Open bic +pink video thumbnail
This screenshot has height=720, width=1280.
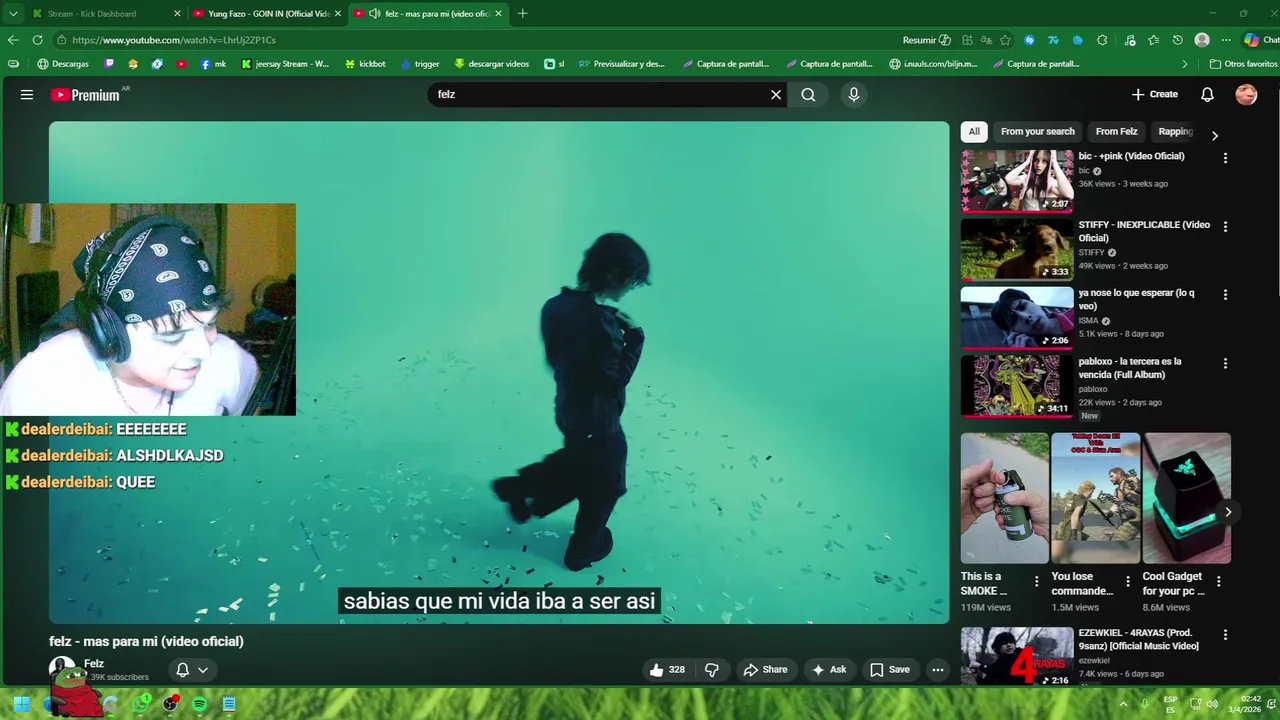pyautogui.click(x=1017, y=181)
